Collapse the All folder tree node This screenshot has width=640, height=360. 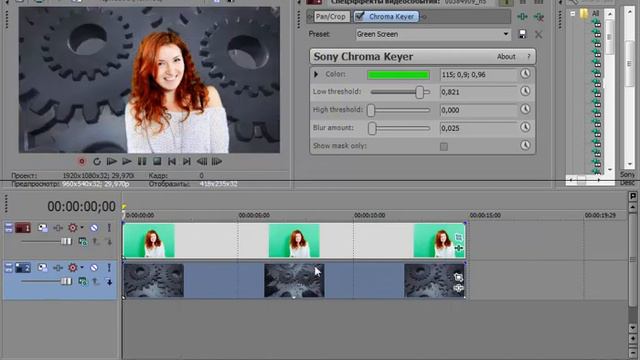click(573, 13)
